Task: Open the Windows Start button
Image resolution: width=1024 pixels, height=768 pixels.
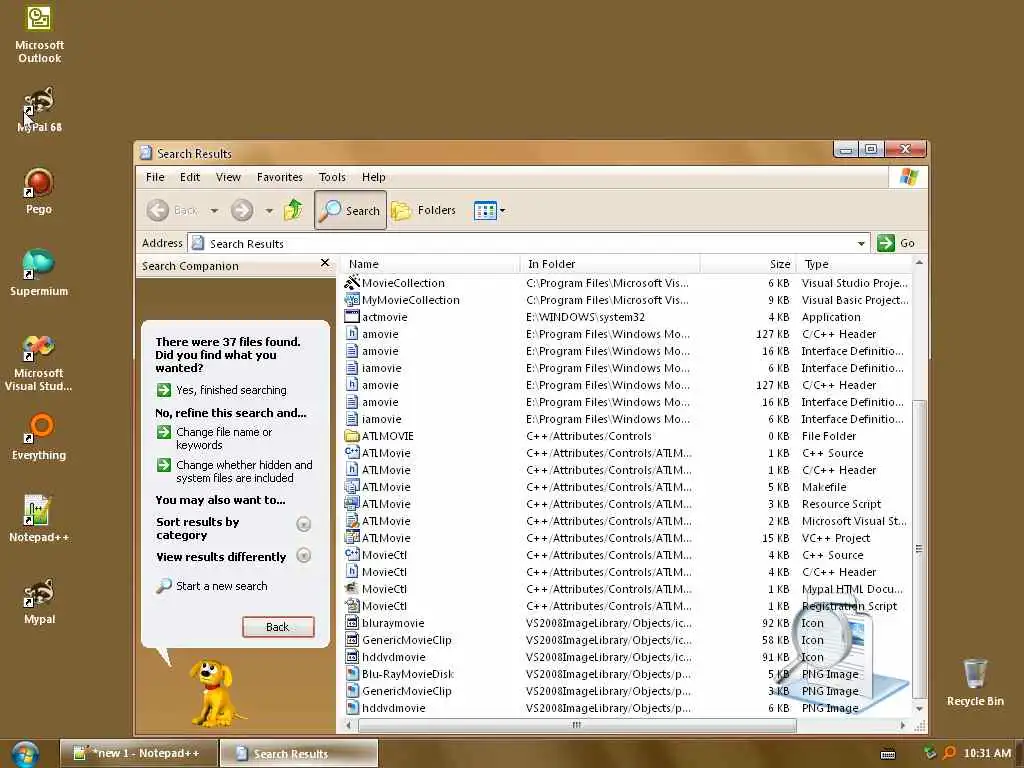Action: [x=25, y=754]
